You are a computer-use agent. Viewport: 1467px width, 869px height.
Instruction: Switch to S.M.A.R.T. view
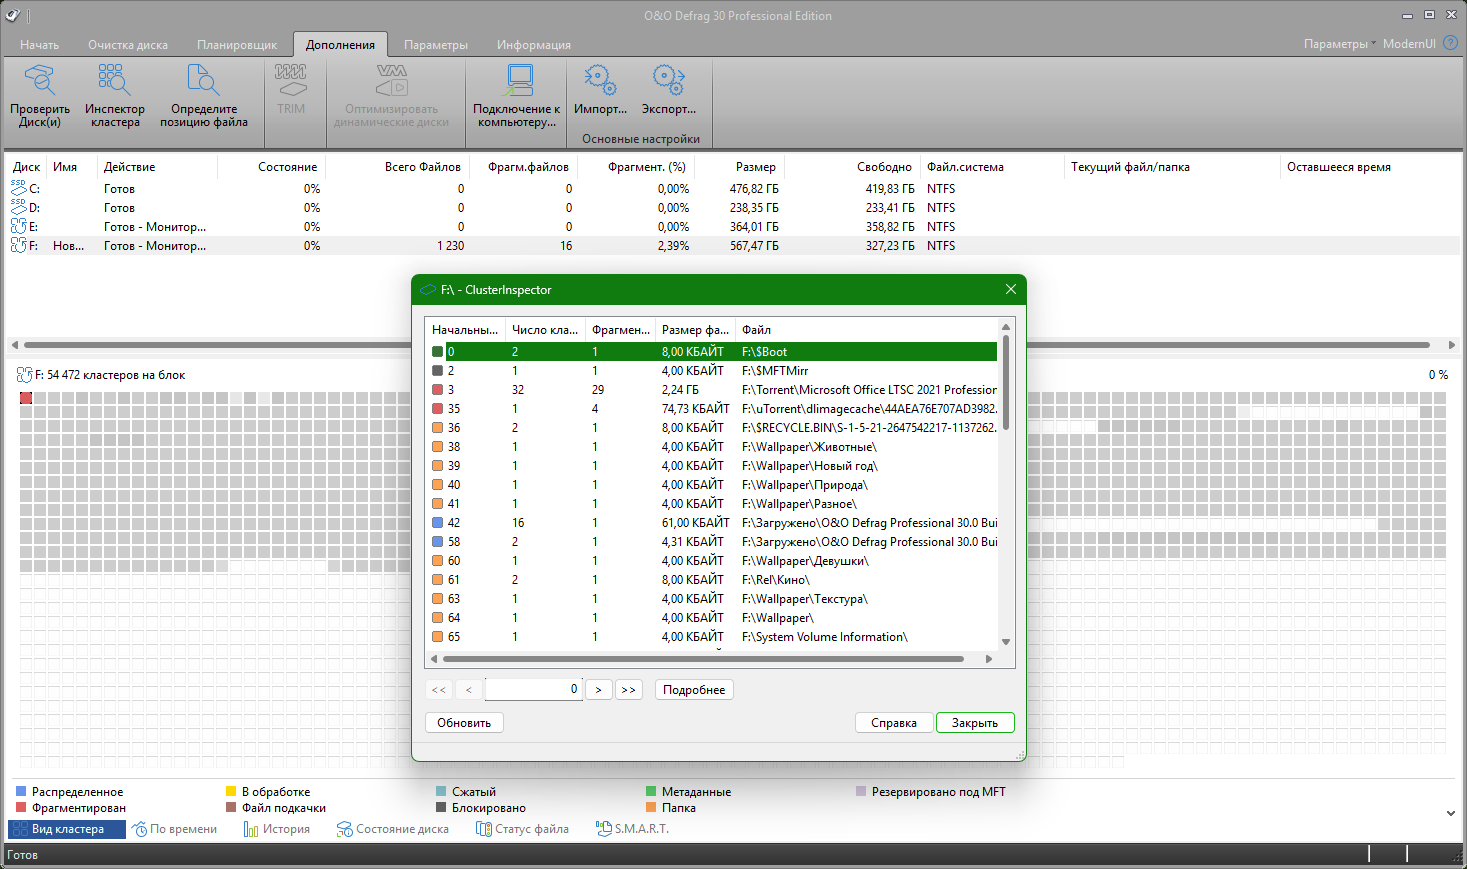click(x=632, y=829)
